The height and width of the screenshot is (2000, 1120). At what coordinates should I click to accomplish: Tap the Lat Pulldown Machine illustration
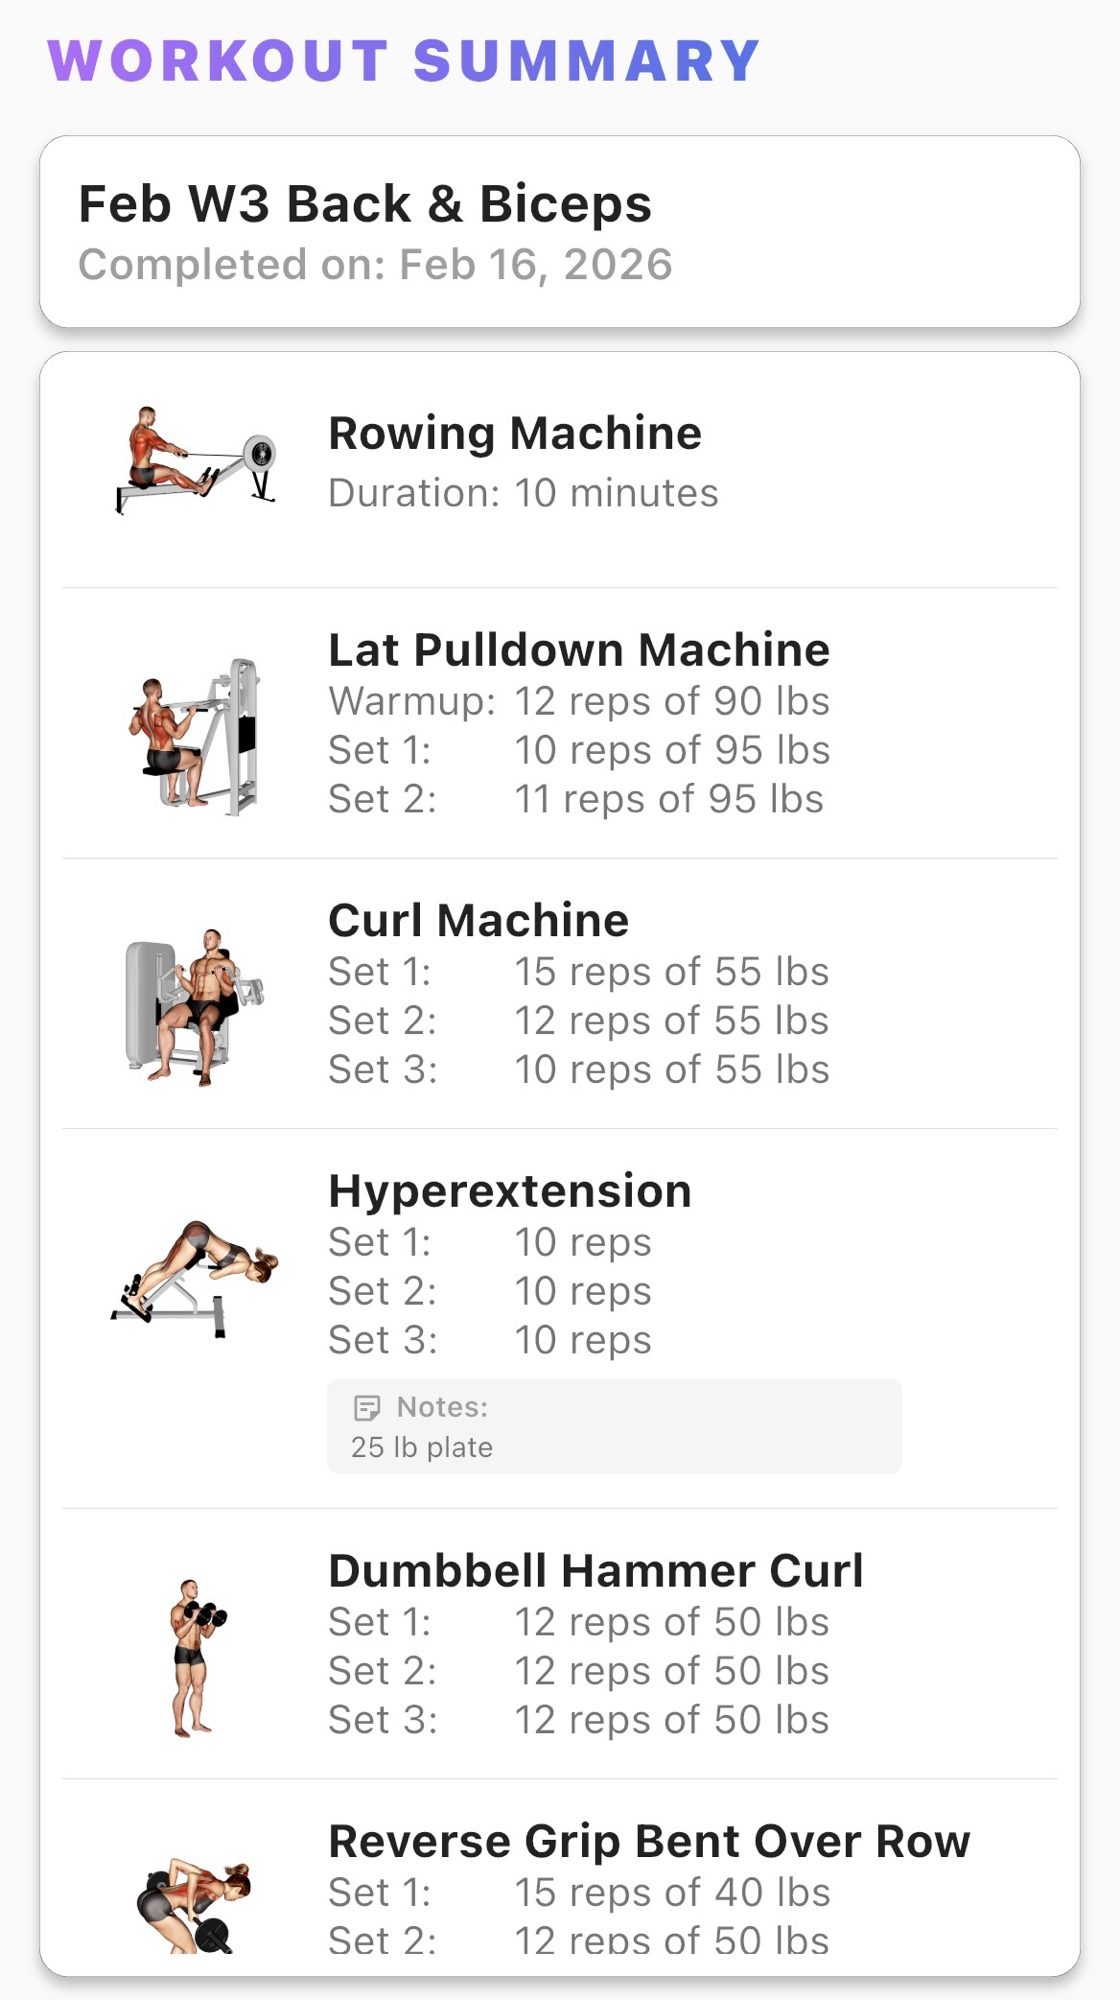click(x=195, y=737)
